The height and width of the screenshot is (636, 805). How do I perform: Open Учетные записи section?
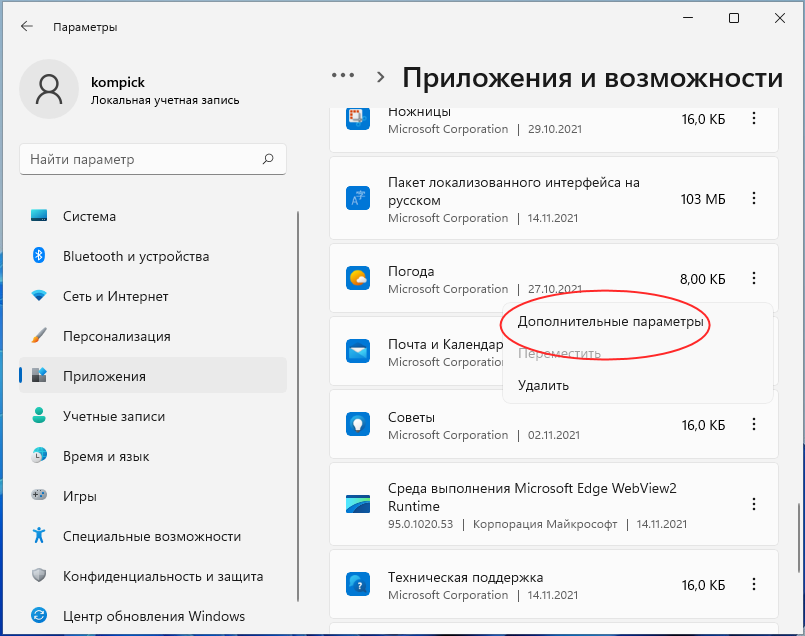152,416
